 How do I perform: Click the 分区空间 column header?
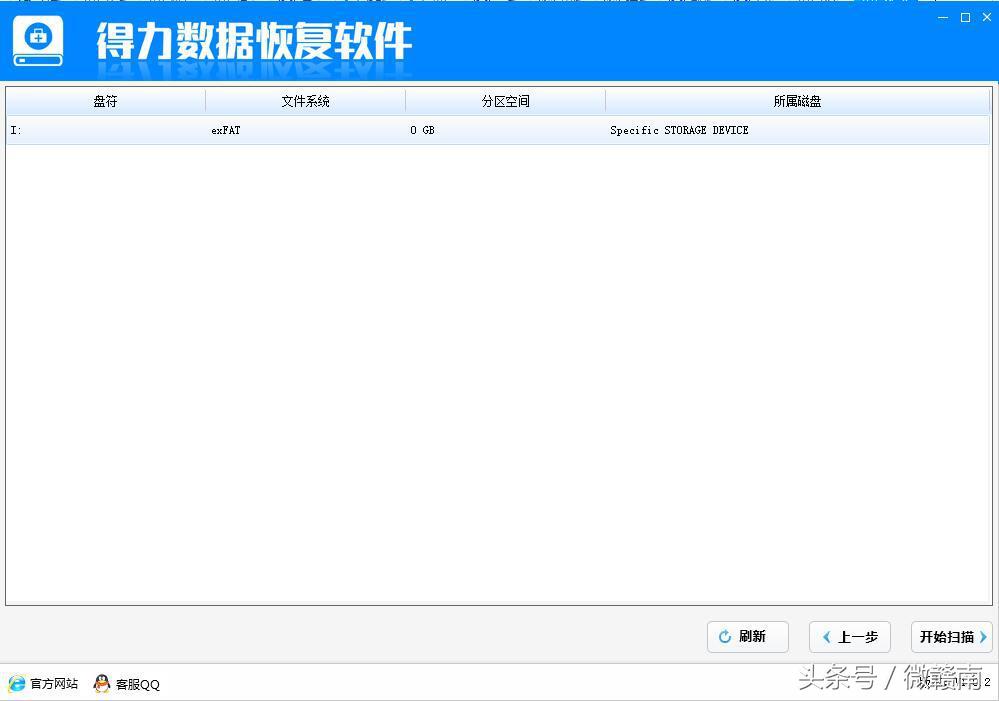(505, 101)
